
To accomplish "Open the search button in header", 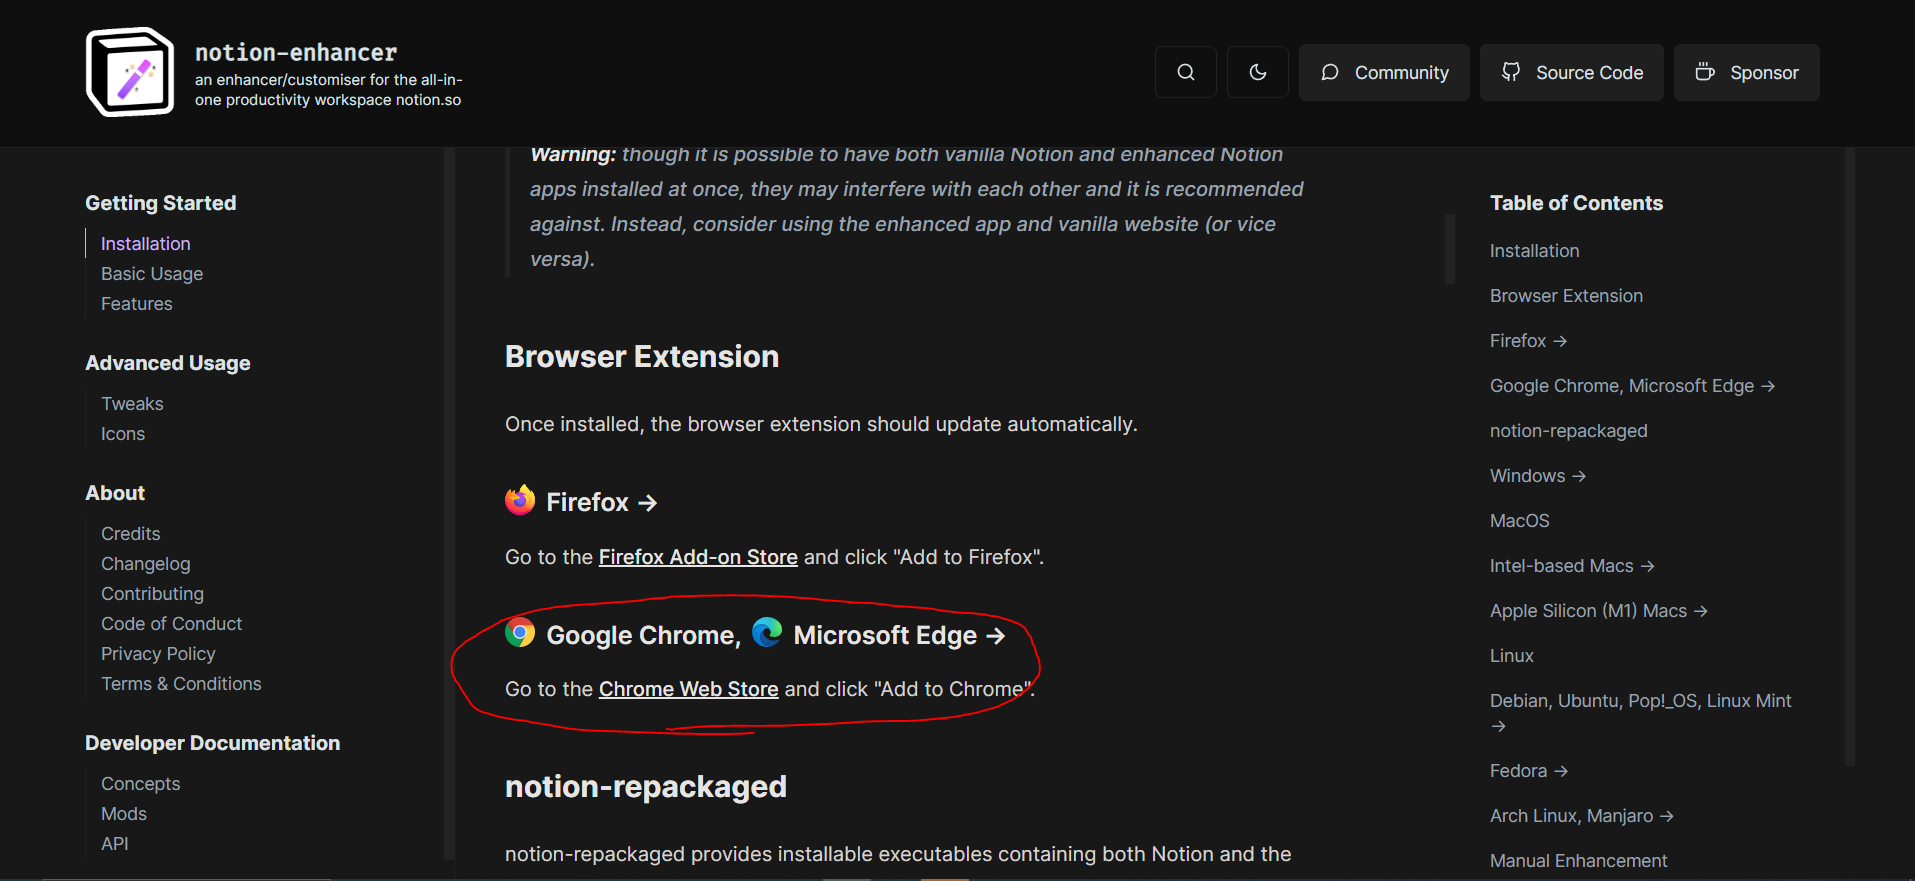I will click(1186, 72).
